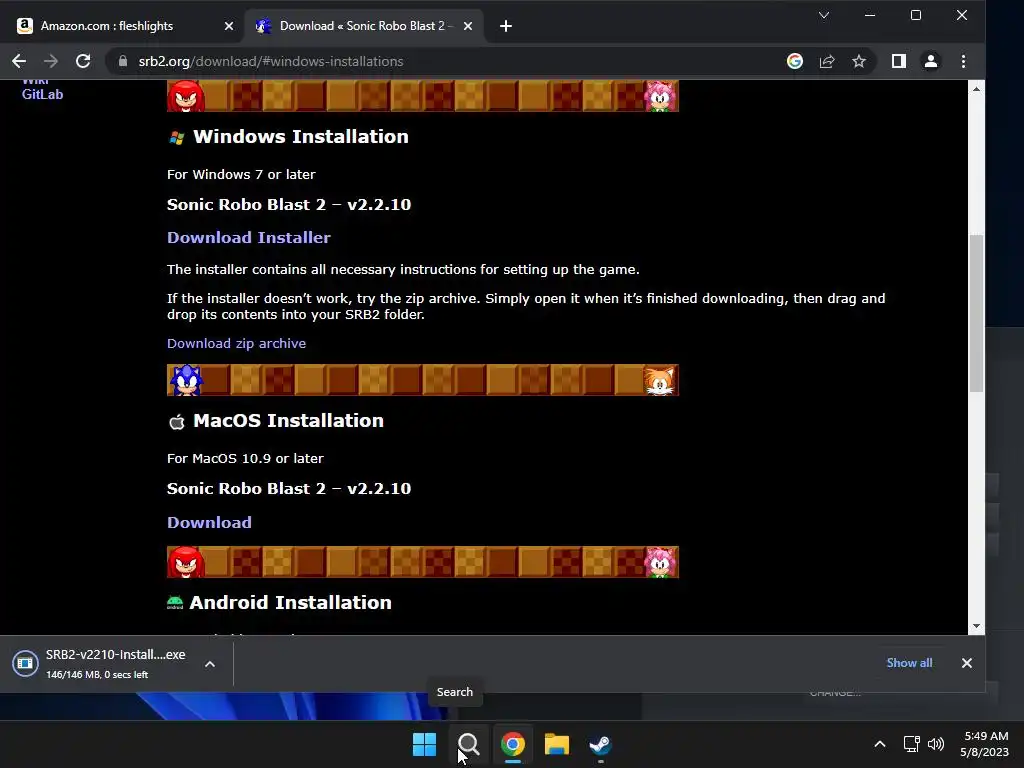Open File Explorer from taskbar
The width and height of the screenshot is (1024, 768).
[556, 744]
